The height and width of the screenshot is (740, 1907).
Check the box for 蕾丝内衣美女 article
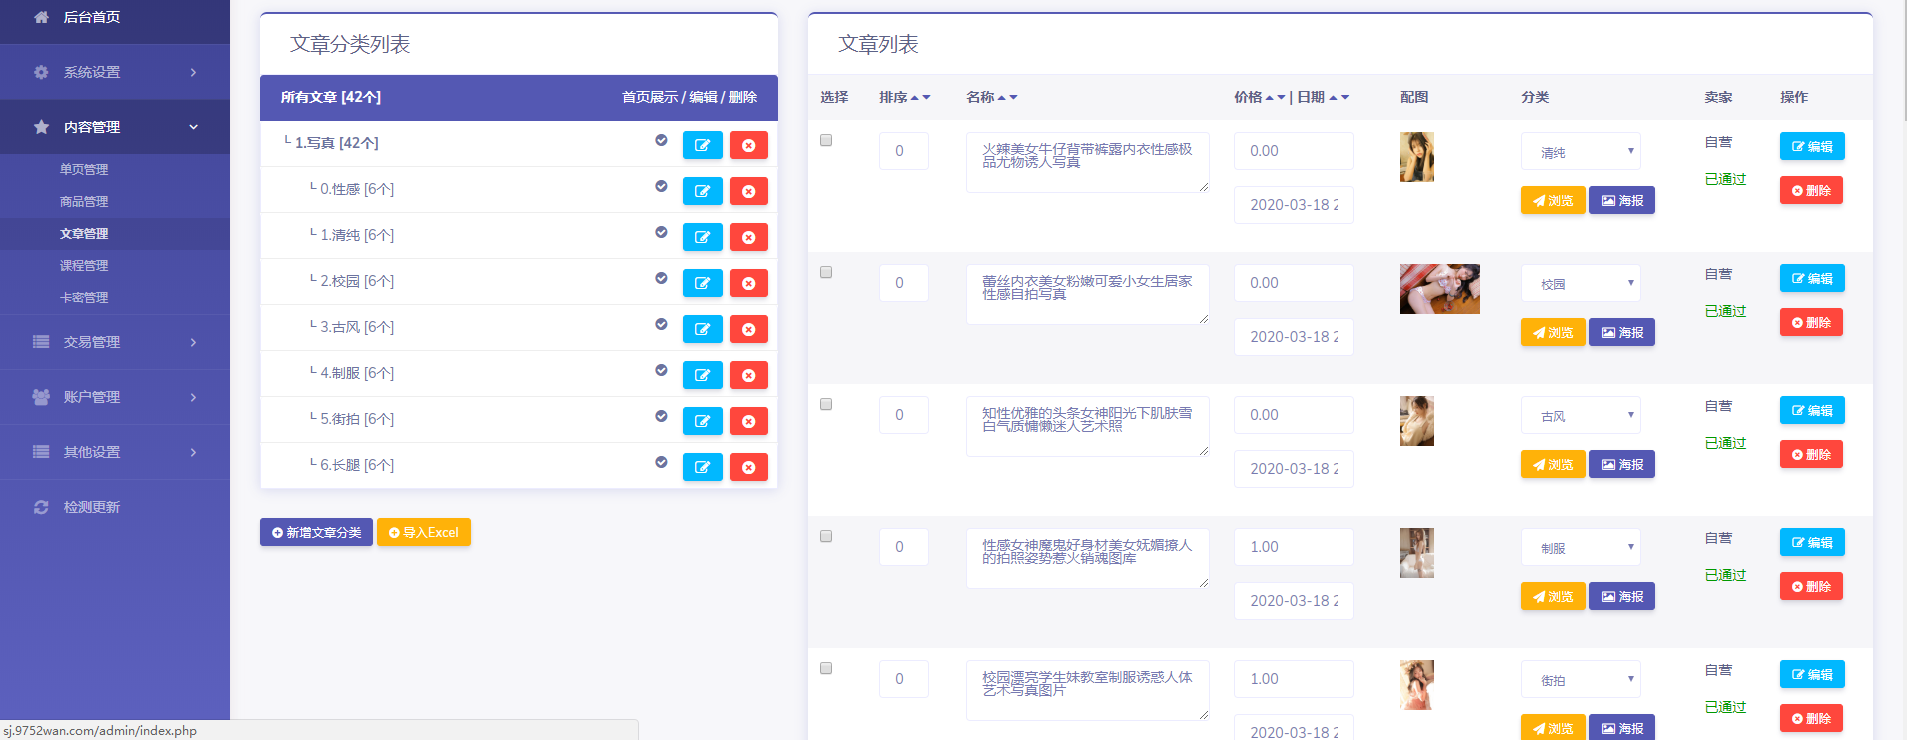[x=826, y=272]
